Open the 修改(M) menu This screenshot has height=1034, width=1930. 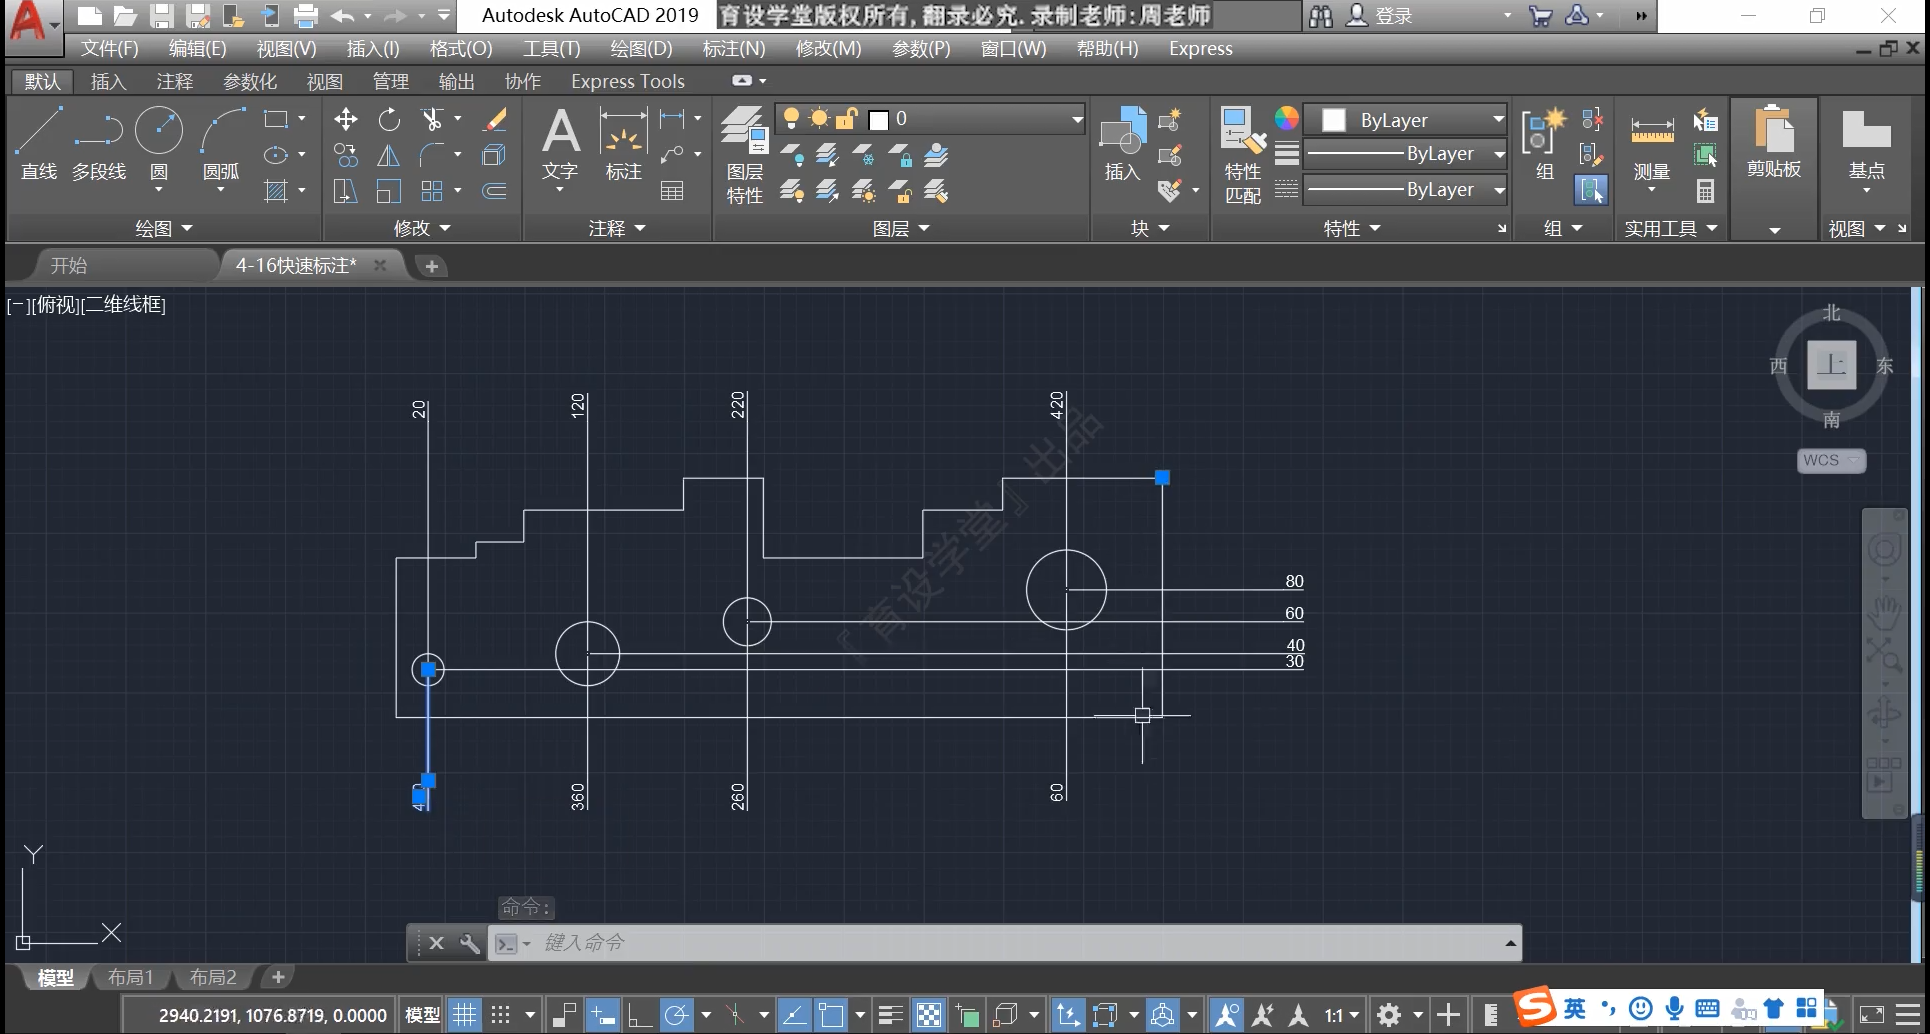(x=828, y=48)
